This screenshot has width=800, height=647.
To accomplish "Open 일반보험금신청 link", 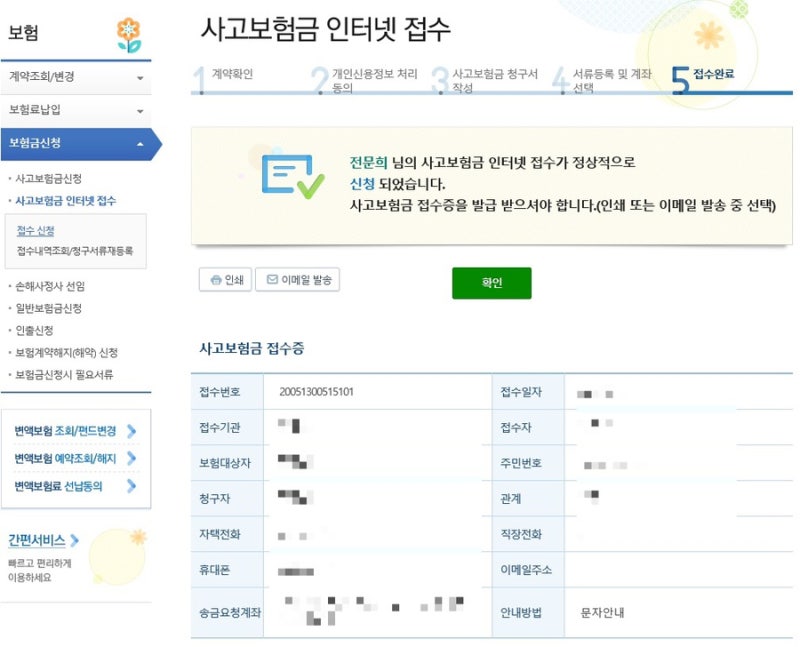I will 48,308.
